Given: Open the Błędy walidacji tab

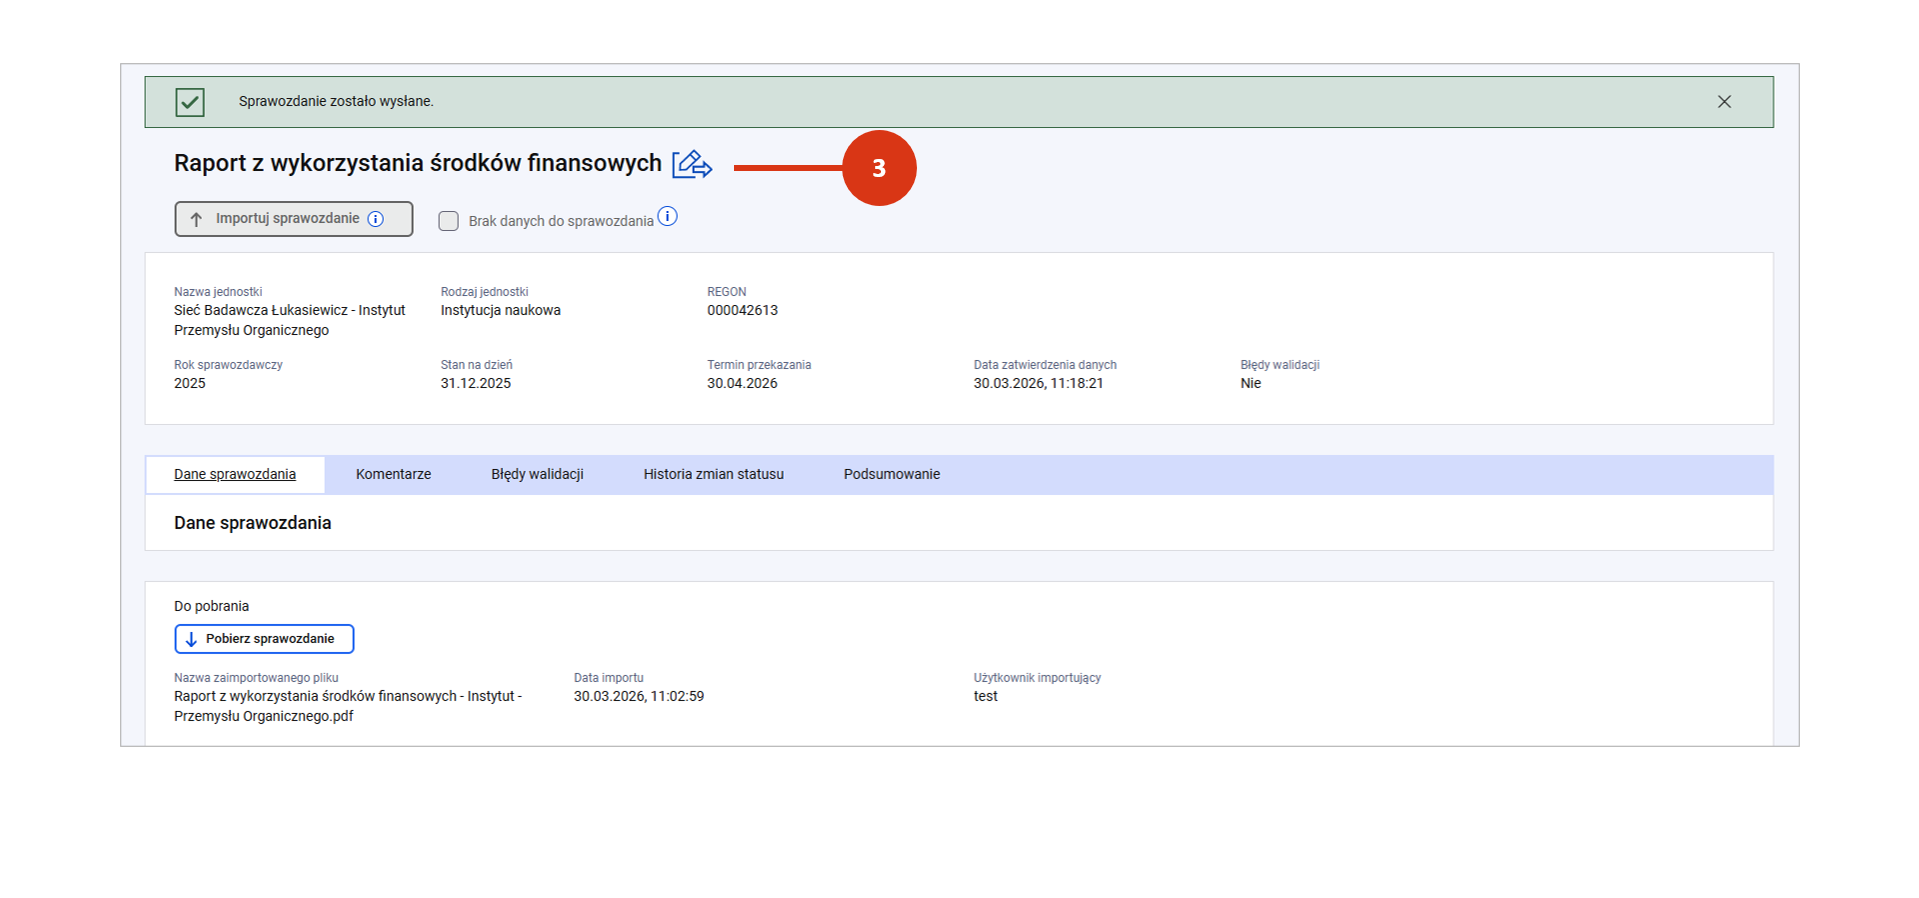Looking at the screenshot, I should (537, 475).
